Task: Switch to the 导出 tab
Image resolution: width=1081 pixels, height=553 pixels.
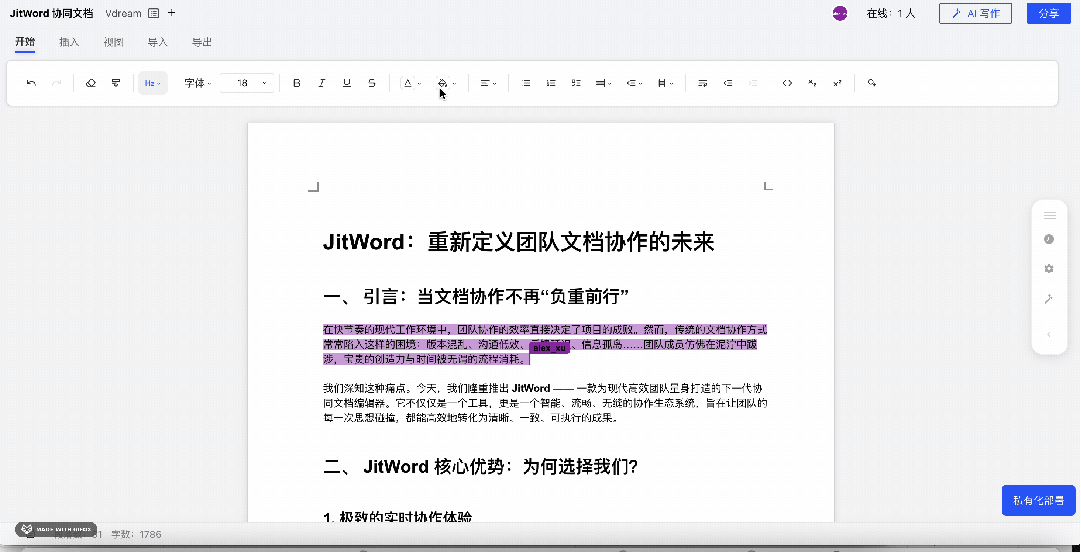Action: coord(202,42)
